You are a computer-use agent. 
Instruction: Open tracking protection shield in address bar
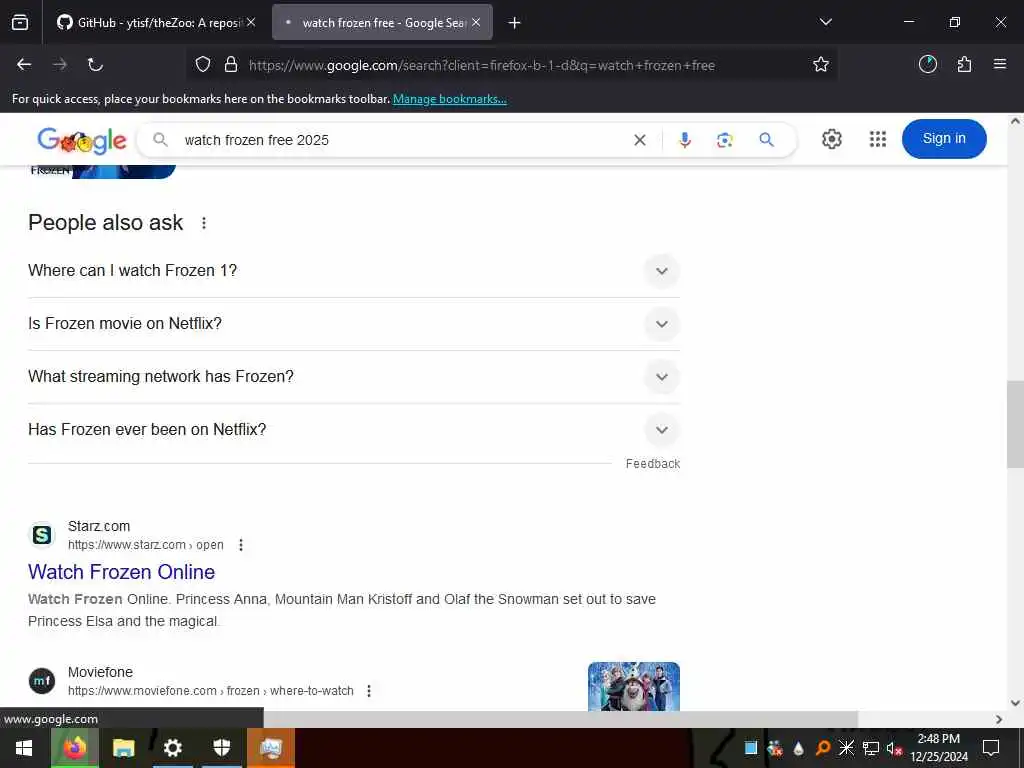click(203, 65)
